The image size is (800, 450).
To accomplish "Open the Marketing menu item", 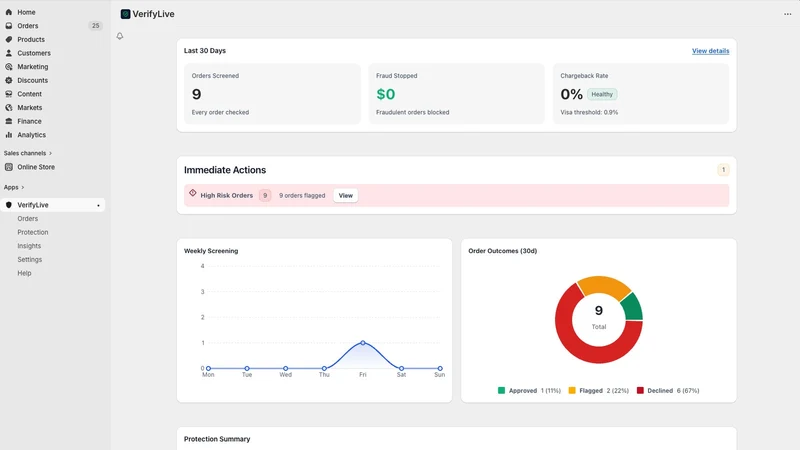I will [x=33, y=66].
